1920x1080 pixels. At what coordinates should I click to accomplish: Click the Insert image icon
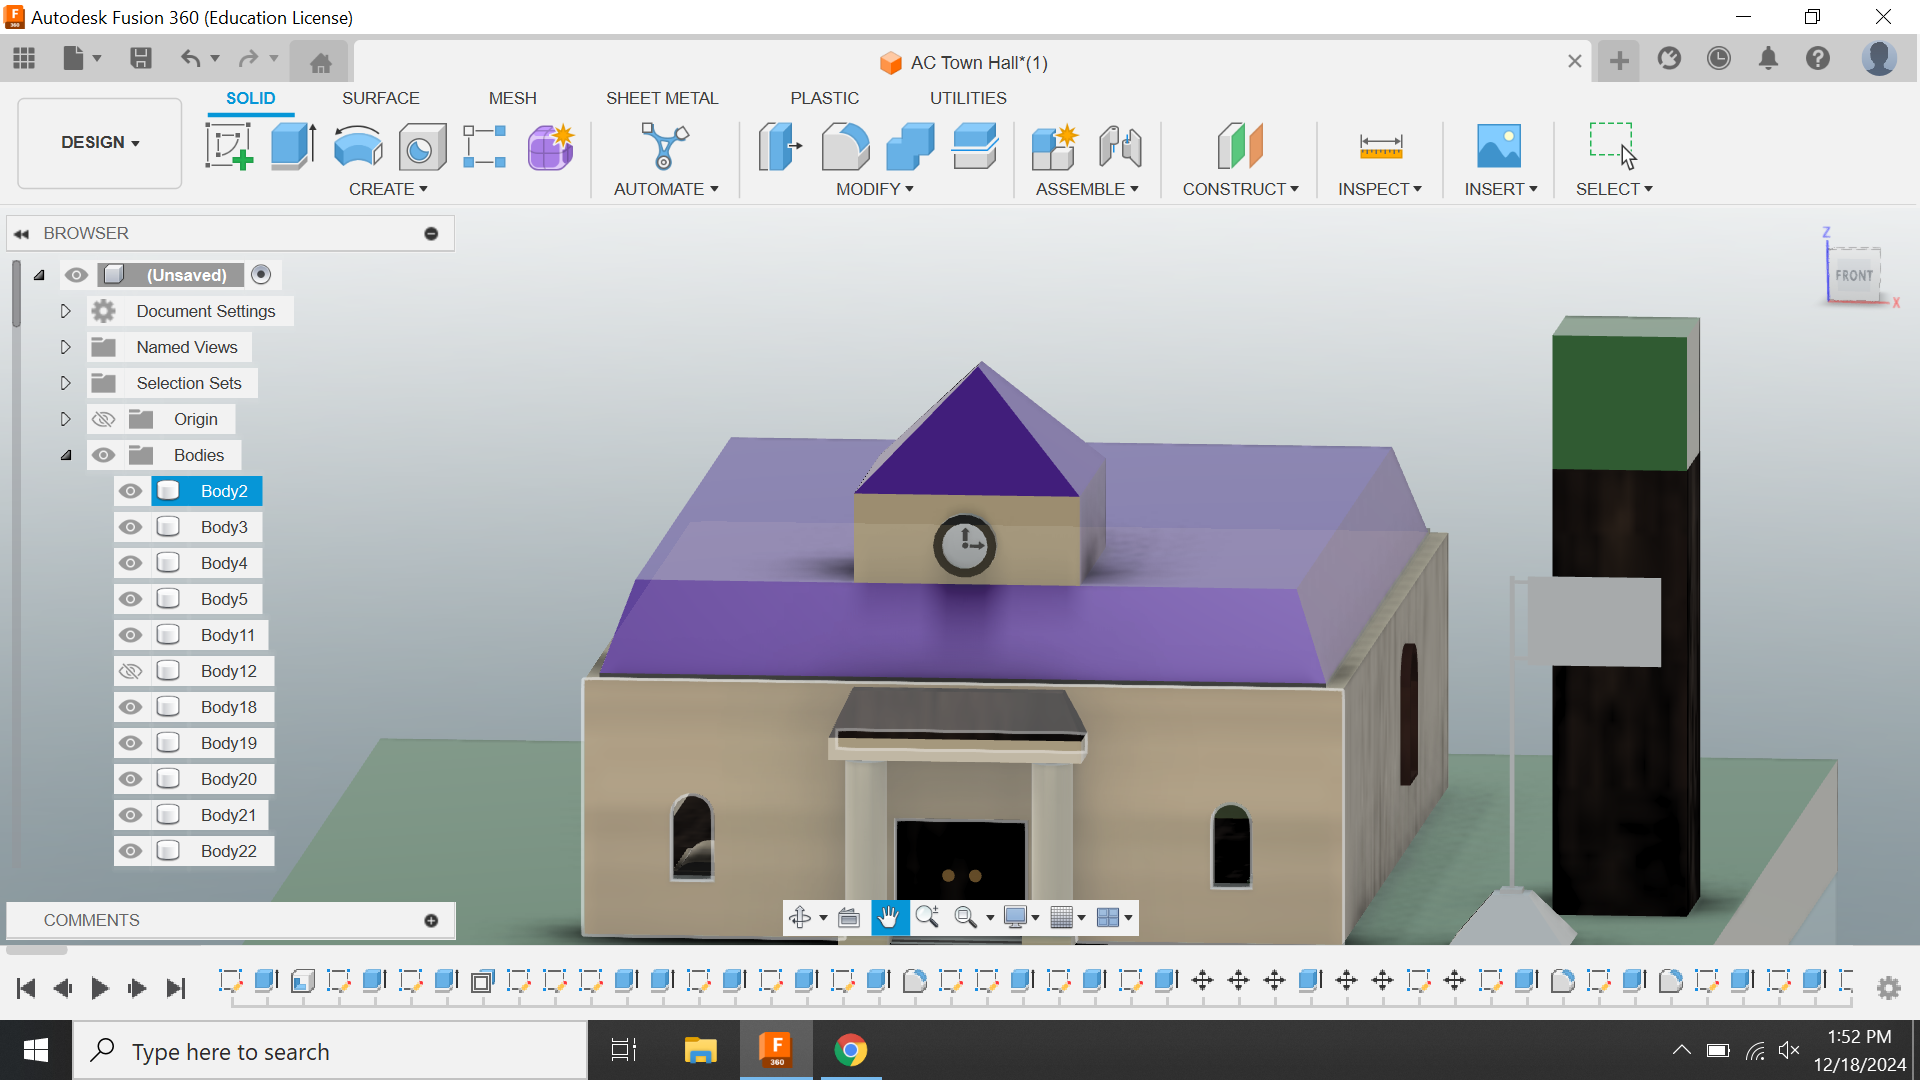[x=1499, y=146]
